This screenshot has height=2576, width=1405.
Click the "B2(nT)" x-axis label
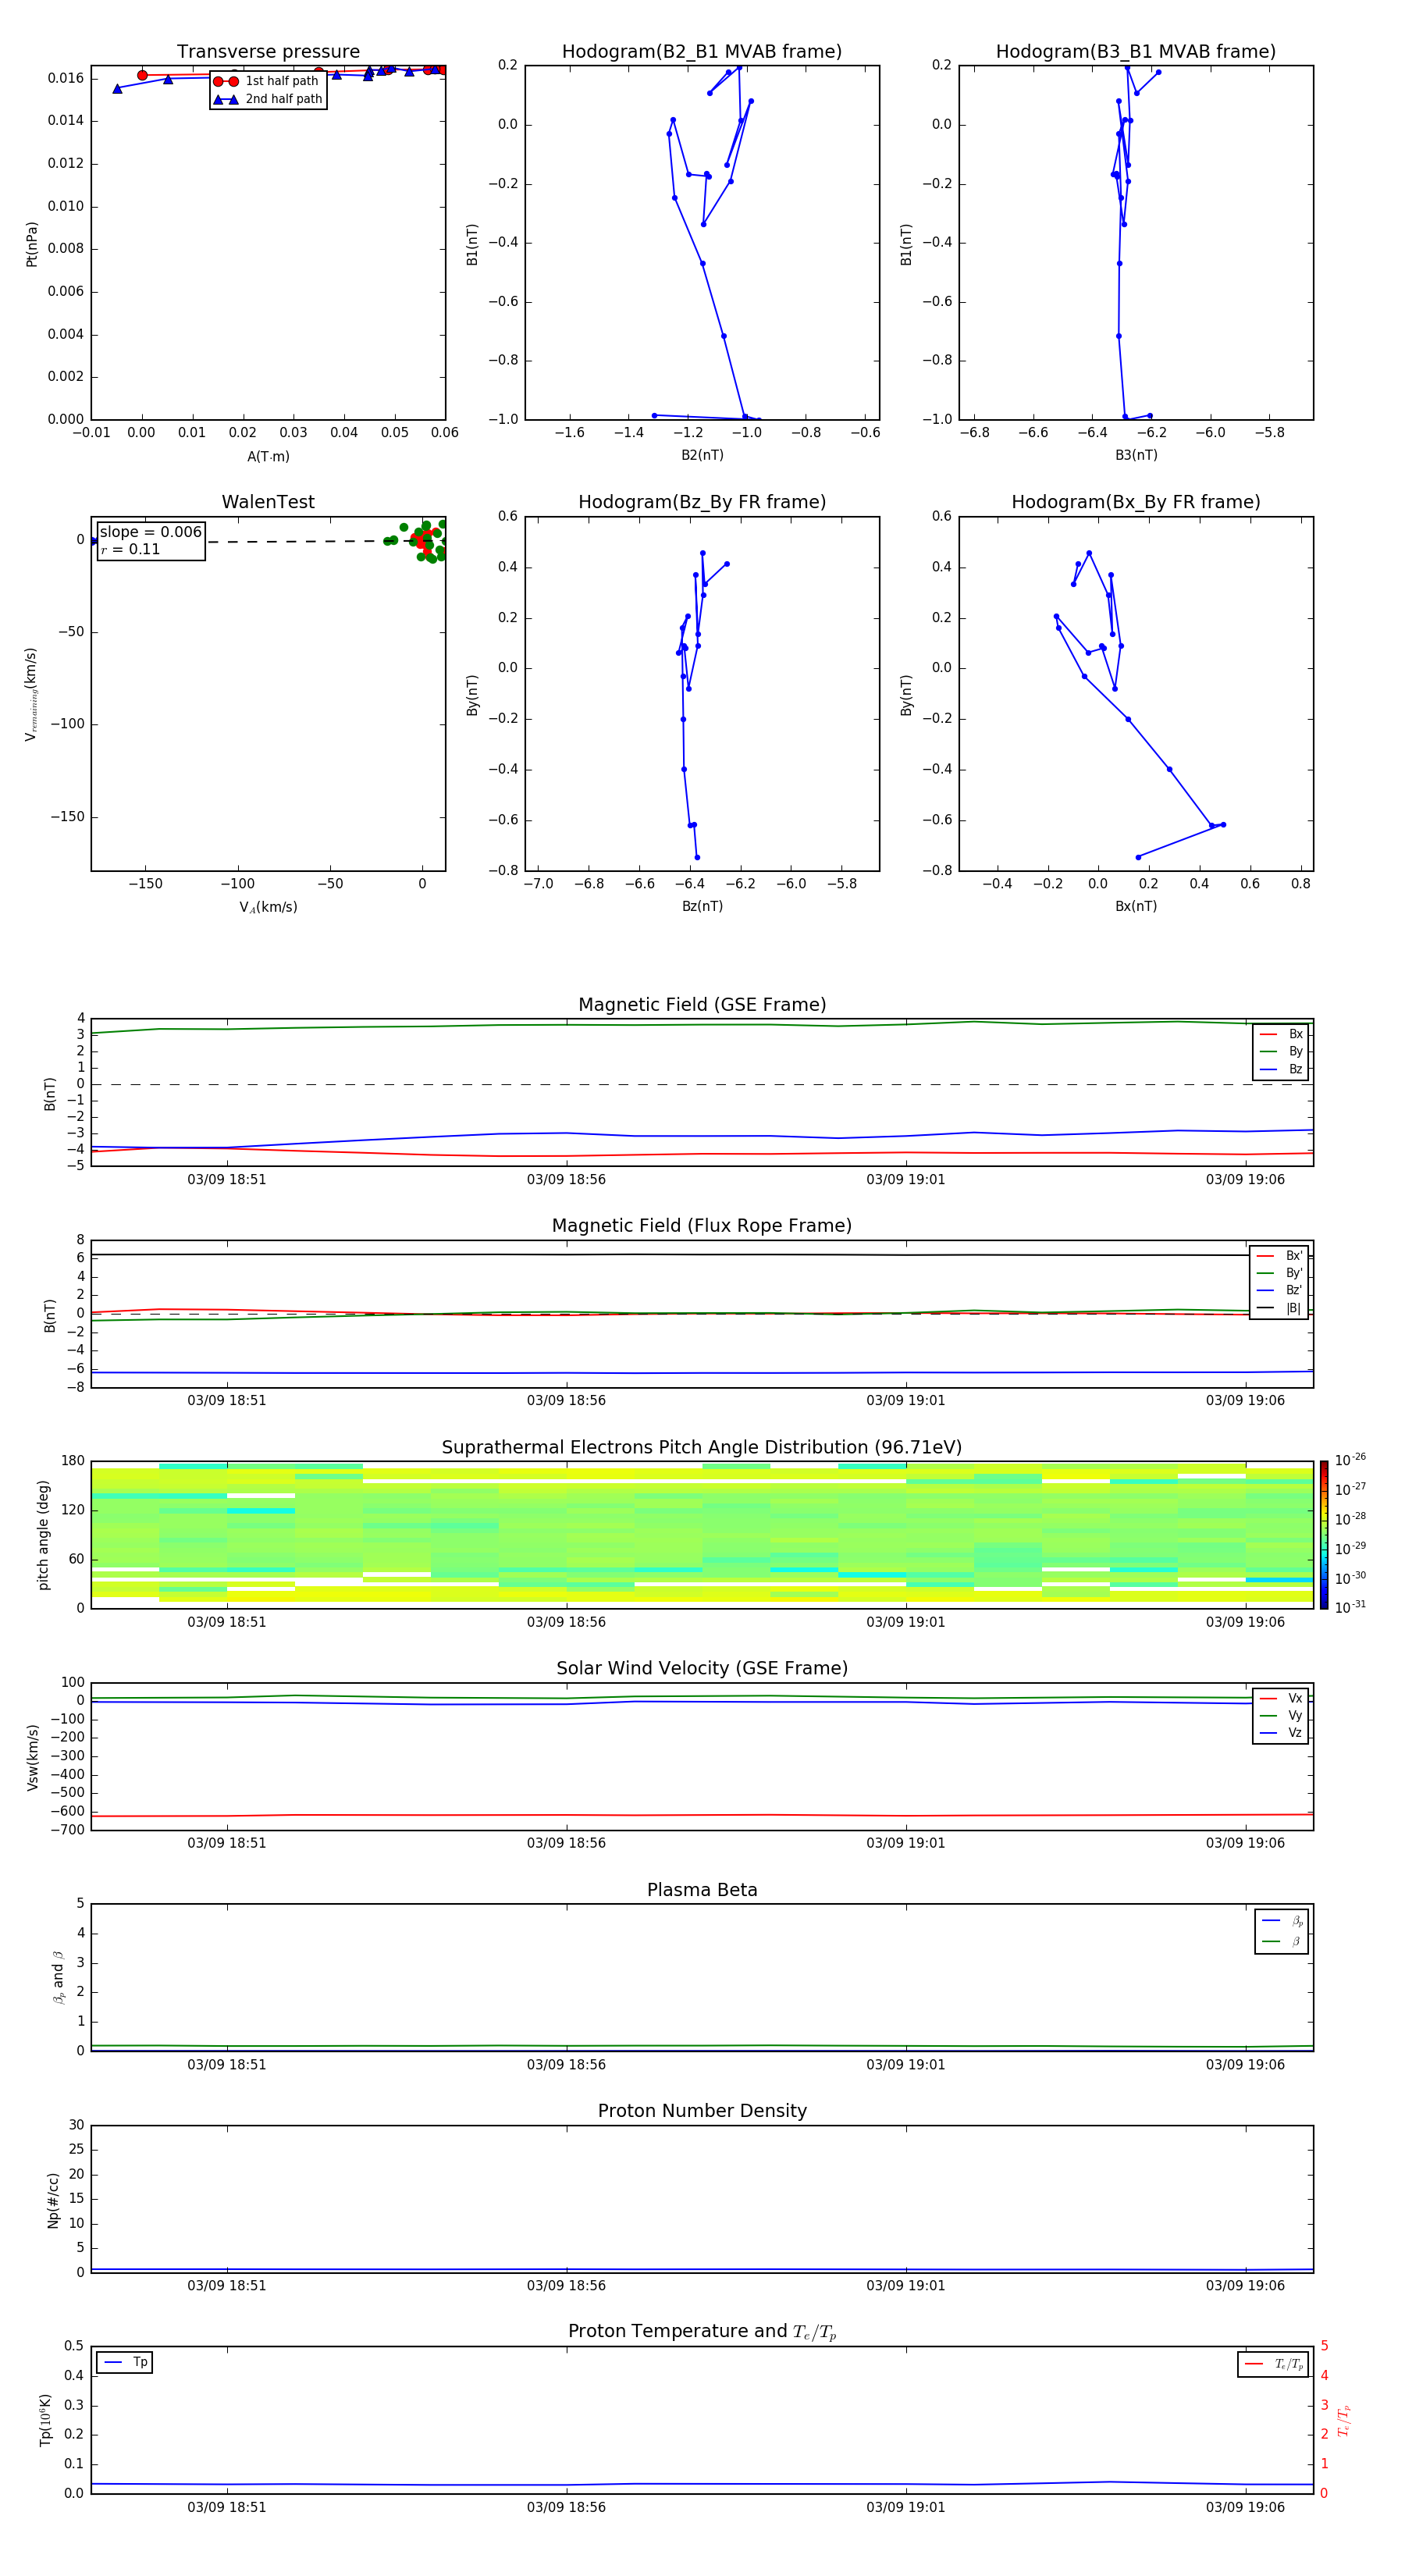coord(702,455)
